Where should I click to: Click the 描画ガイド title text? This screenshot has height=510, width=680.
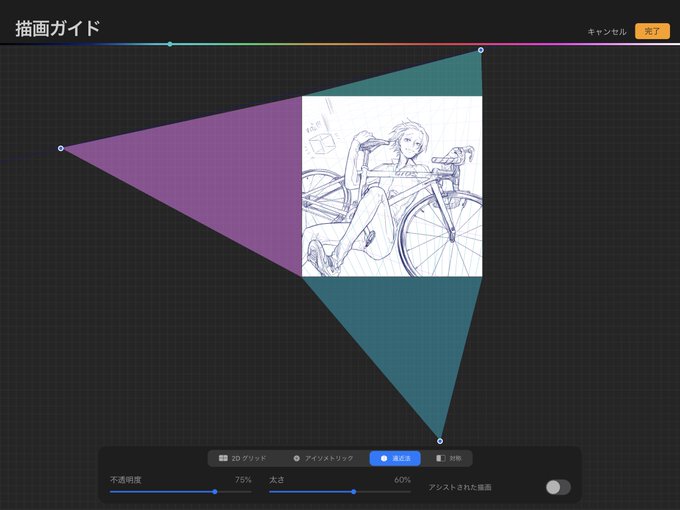coord(58,29)
